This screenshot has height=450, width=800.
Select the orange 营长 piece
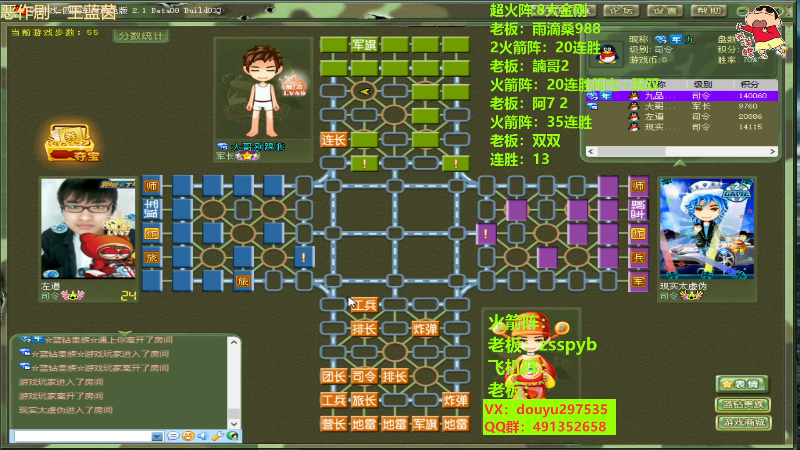pyautogui.click(x=334, y=424)
